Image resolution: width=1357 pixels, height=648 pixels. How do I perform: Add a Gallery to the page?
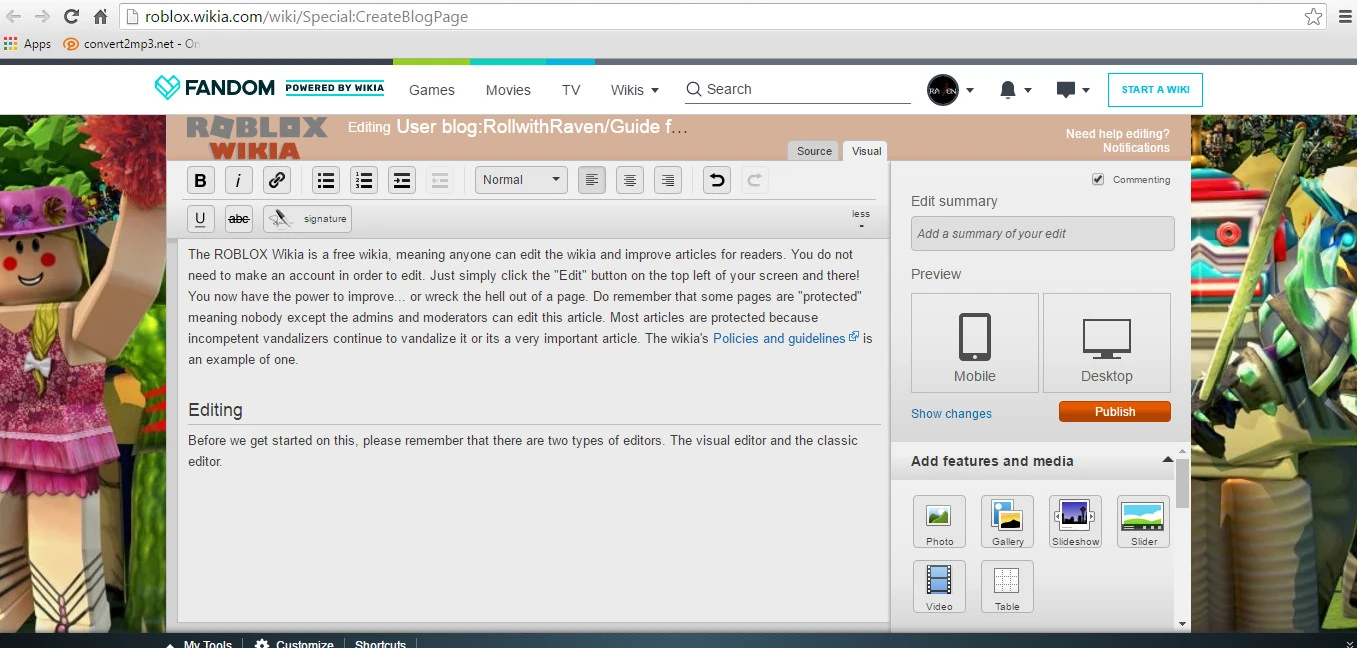tap(1007, 521)
